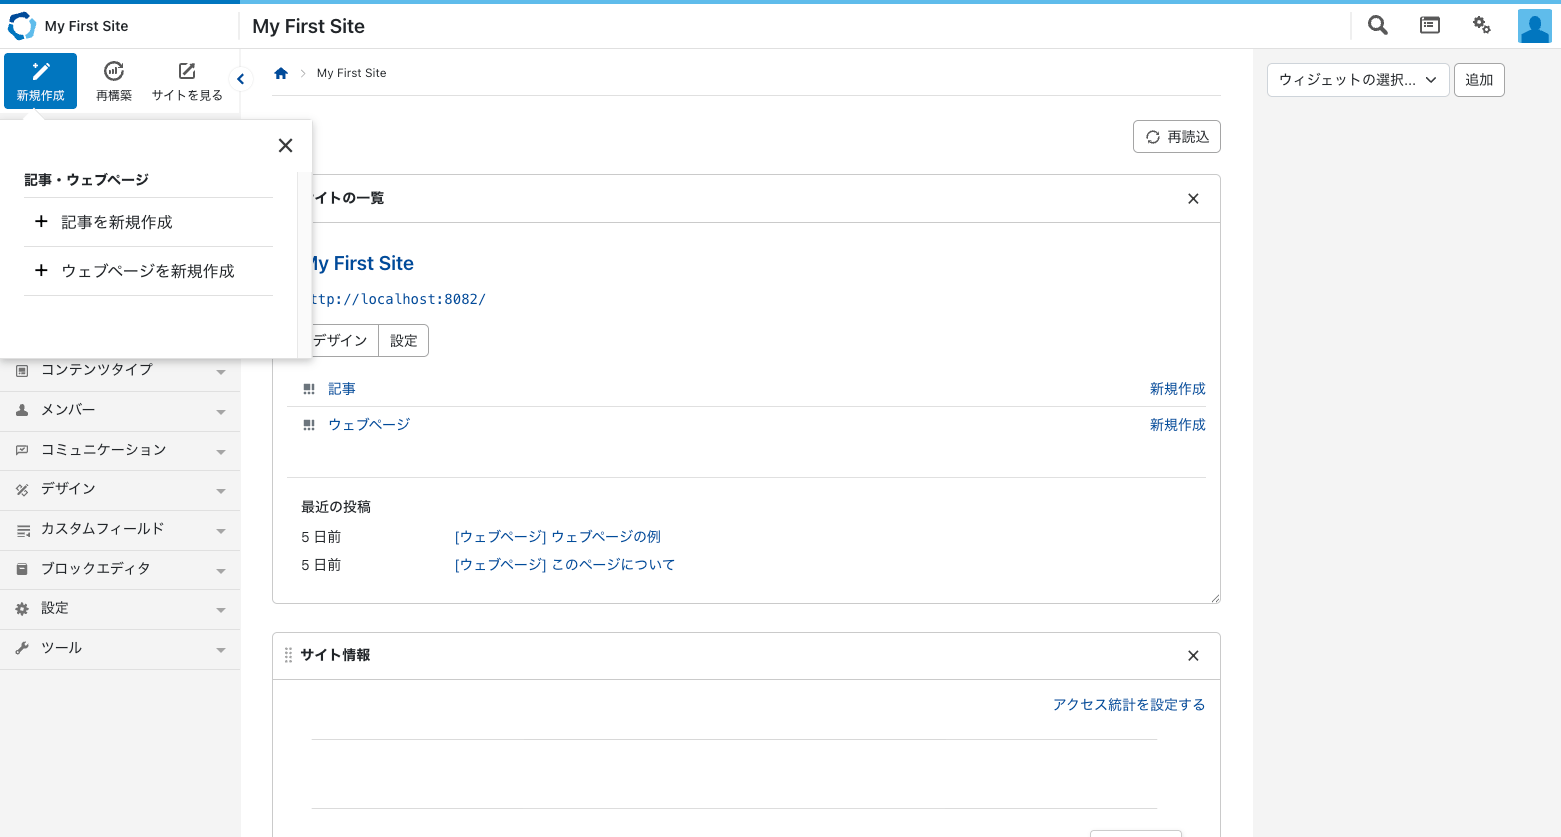
Task: Click the widget resize grip corner
Action: (x=1215, y=598)
